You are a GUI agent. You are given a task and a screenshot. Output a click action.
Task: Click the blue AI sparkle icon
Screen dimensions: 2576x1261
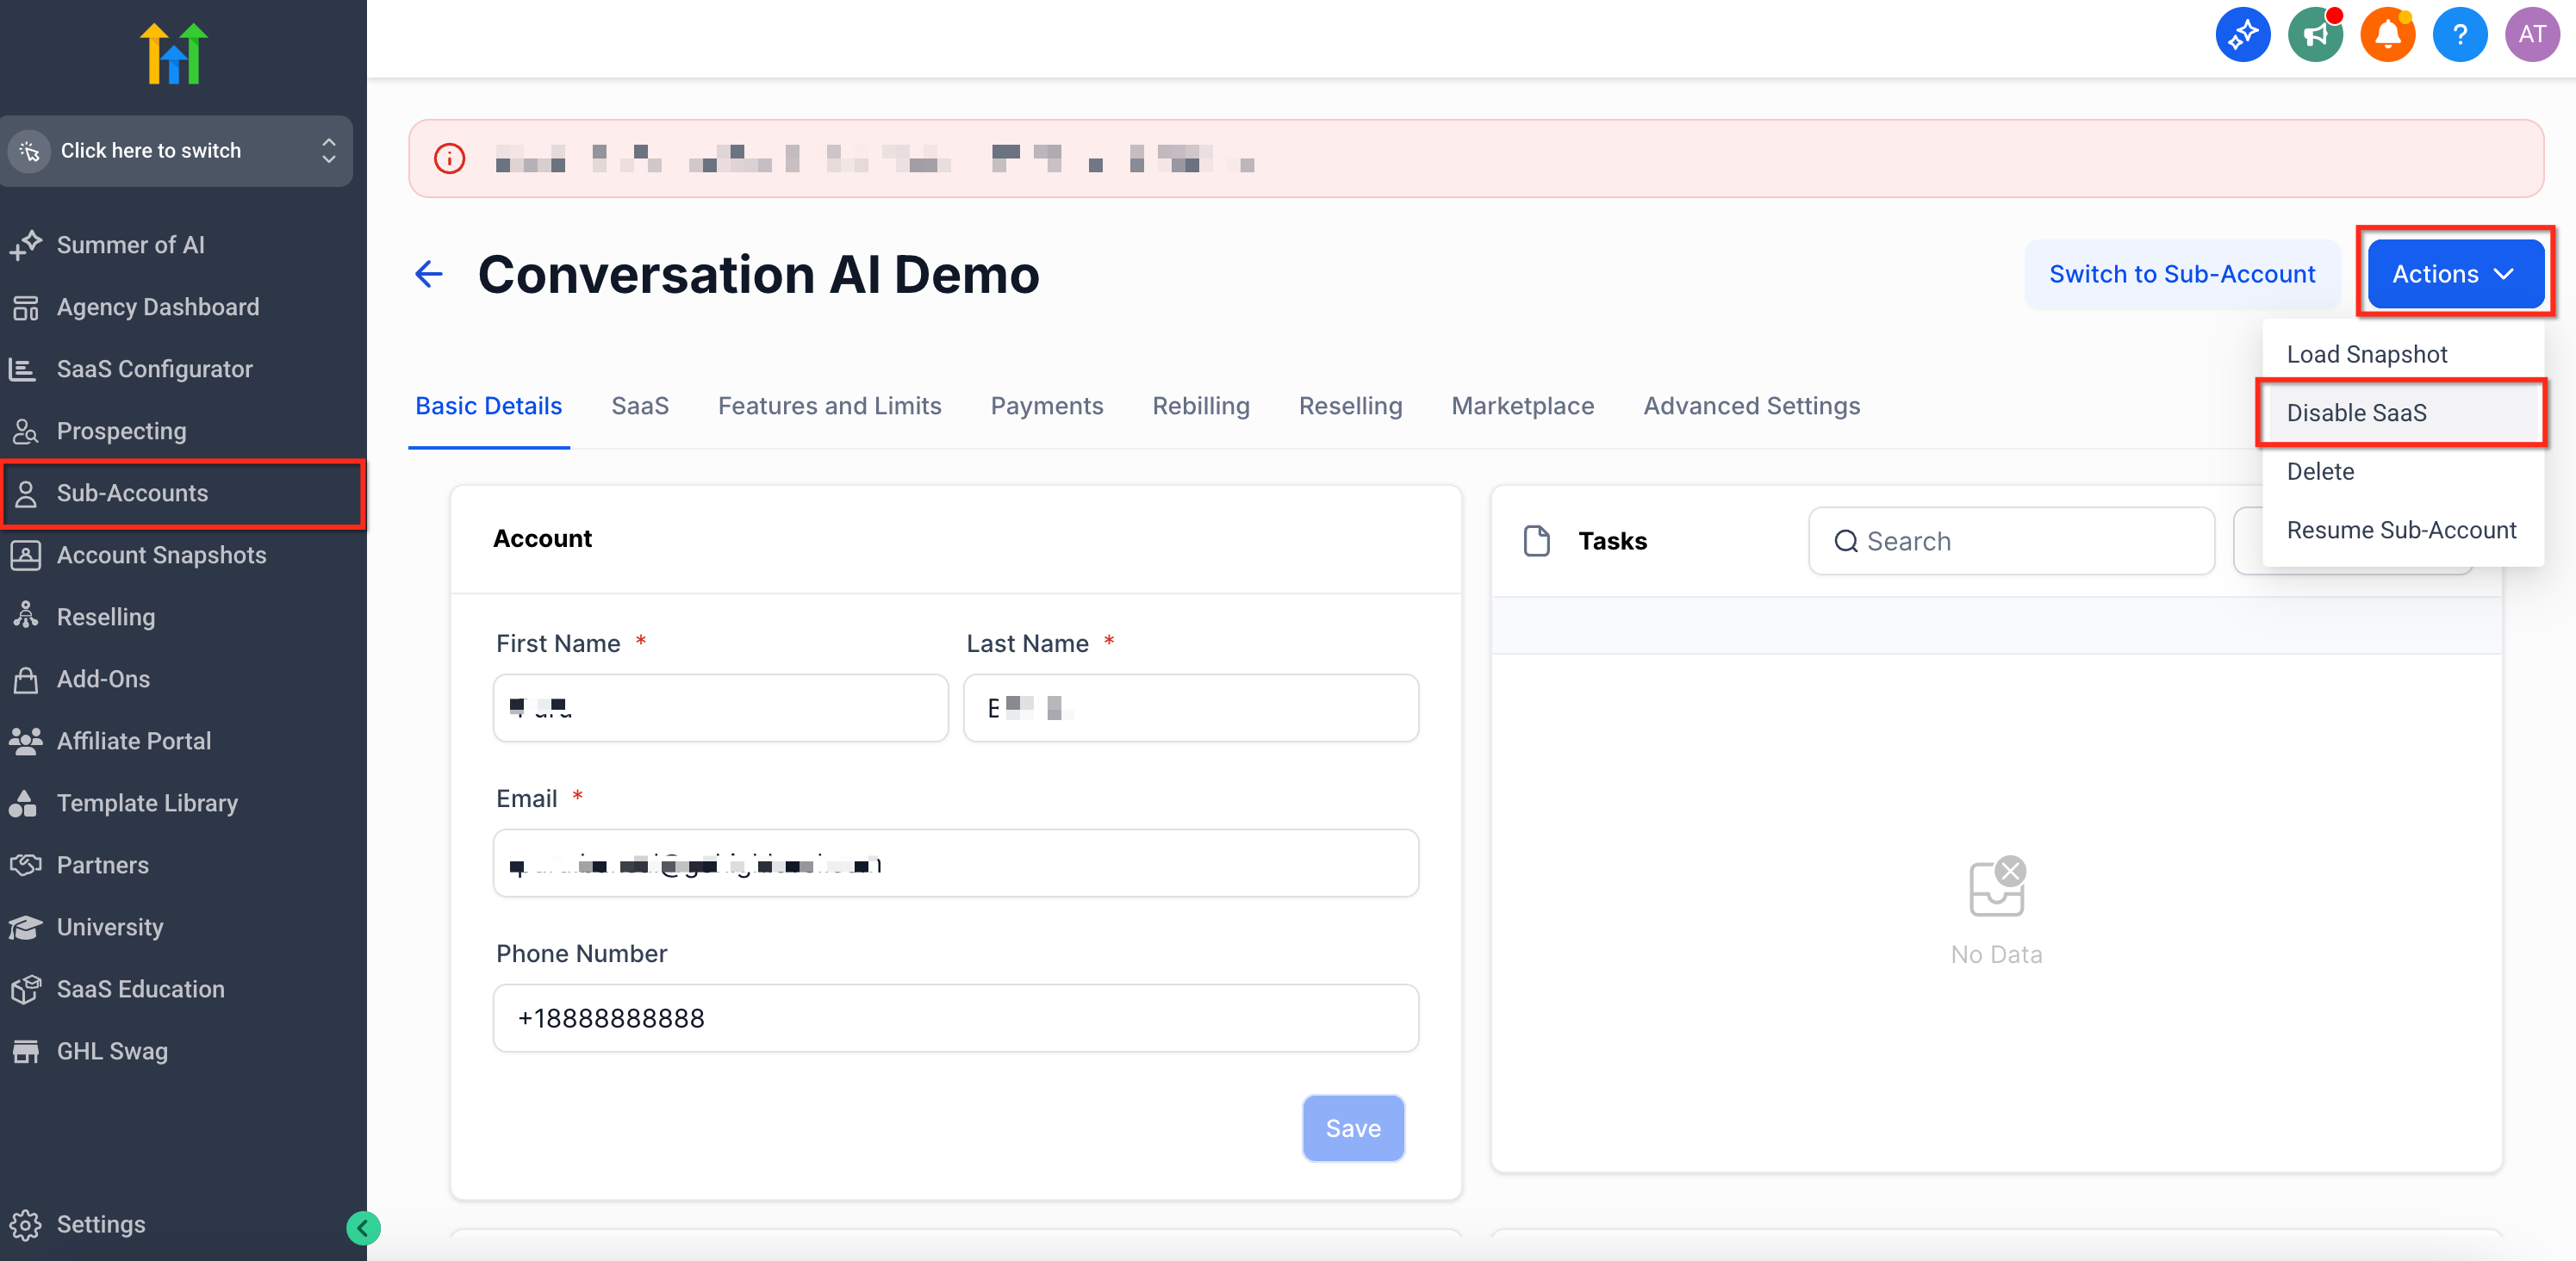tap(2243, 35)
